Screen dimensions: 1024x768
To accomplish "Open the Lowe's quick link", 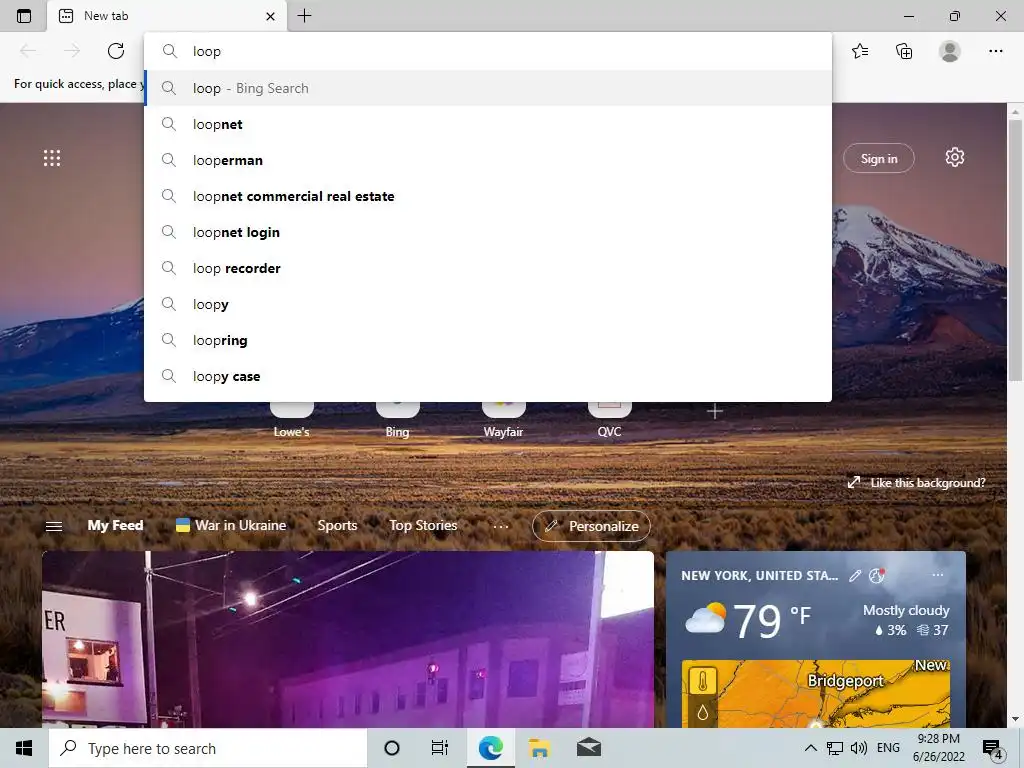I will 291,420.
